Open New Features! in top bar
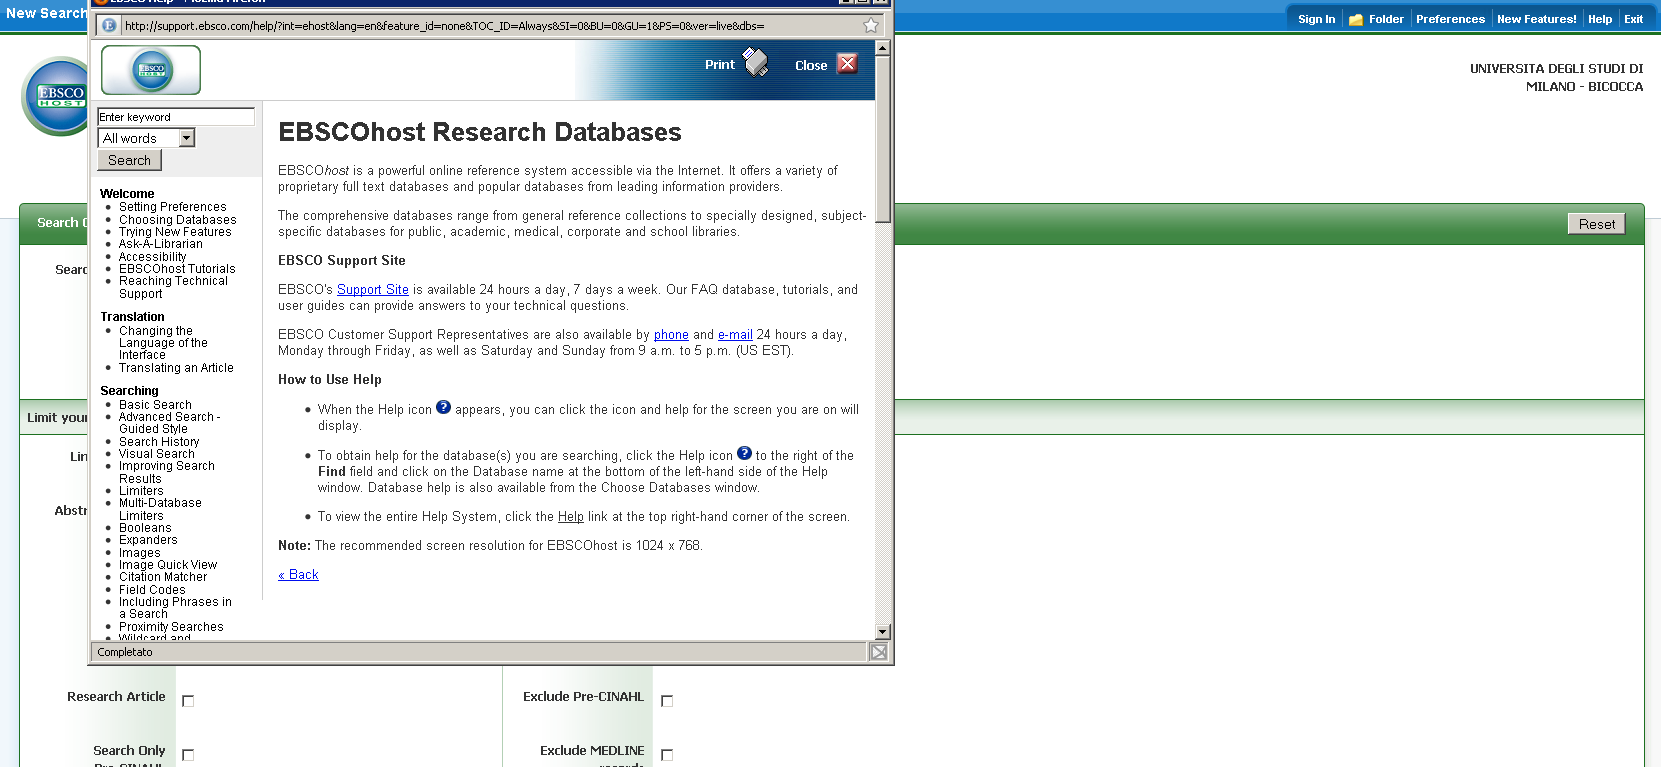1661x767 pixels. click(x=1536, y=19)
